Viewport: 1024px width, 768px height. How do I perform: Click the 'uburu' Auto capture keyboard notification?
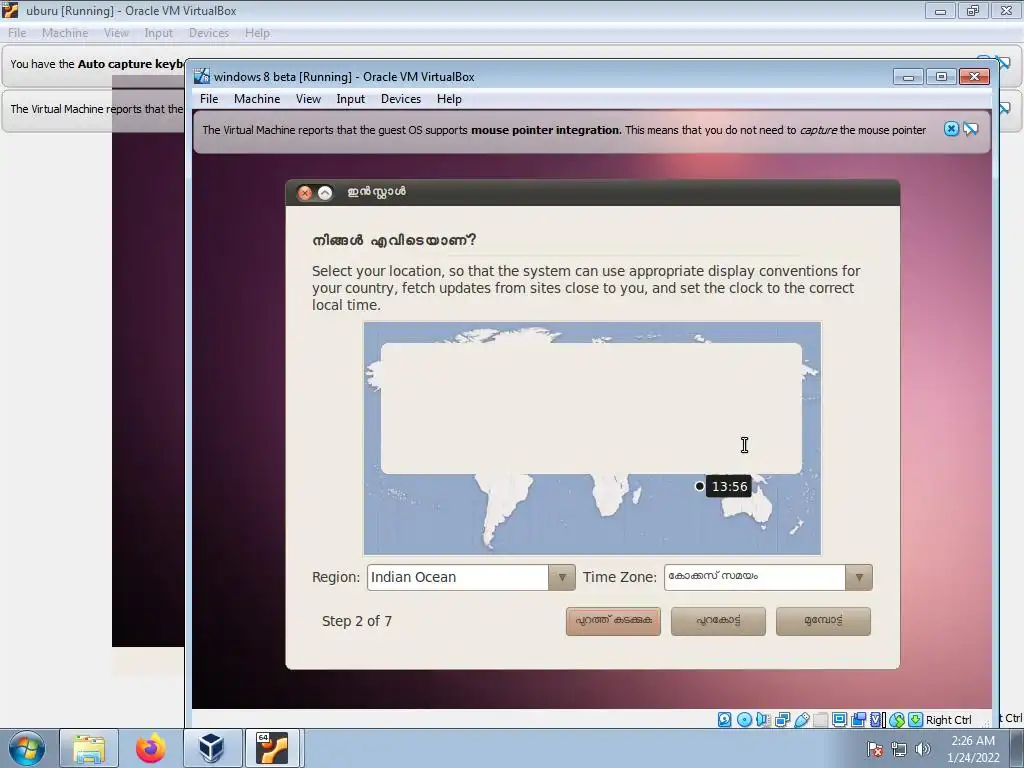97,64
